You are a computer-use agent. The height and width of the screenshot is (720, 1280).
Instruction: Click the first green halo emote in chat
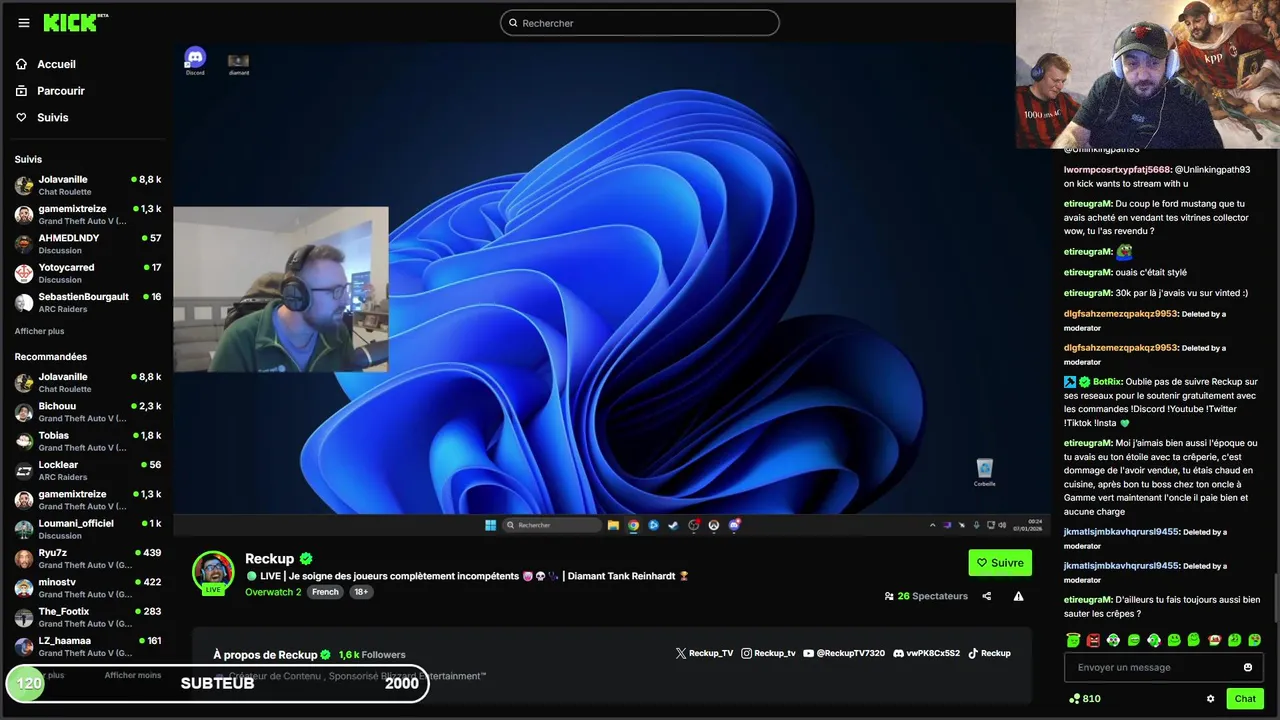point(1073,640)
